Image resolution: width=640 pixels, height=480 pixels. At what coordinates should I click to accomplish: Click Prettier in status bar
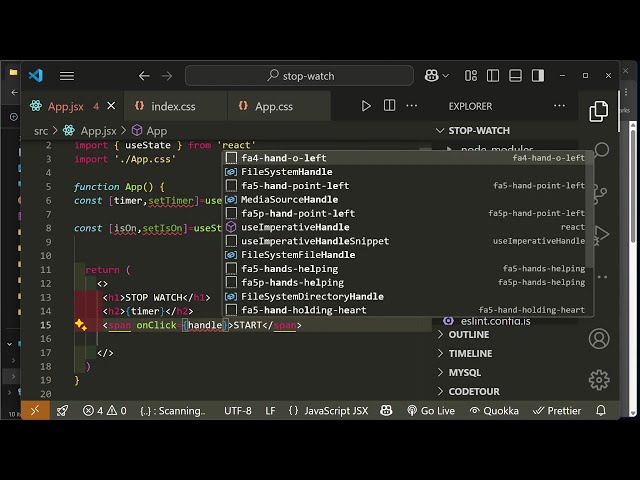click(x=557, y=411)
